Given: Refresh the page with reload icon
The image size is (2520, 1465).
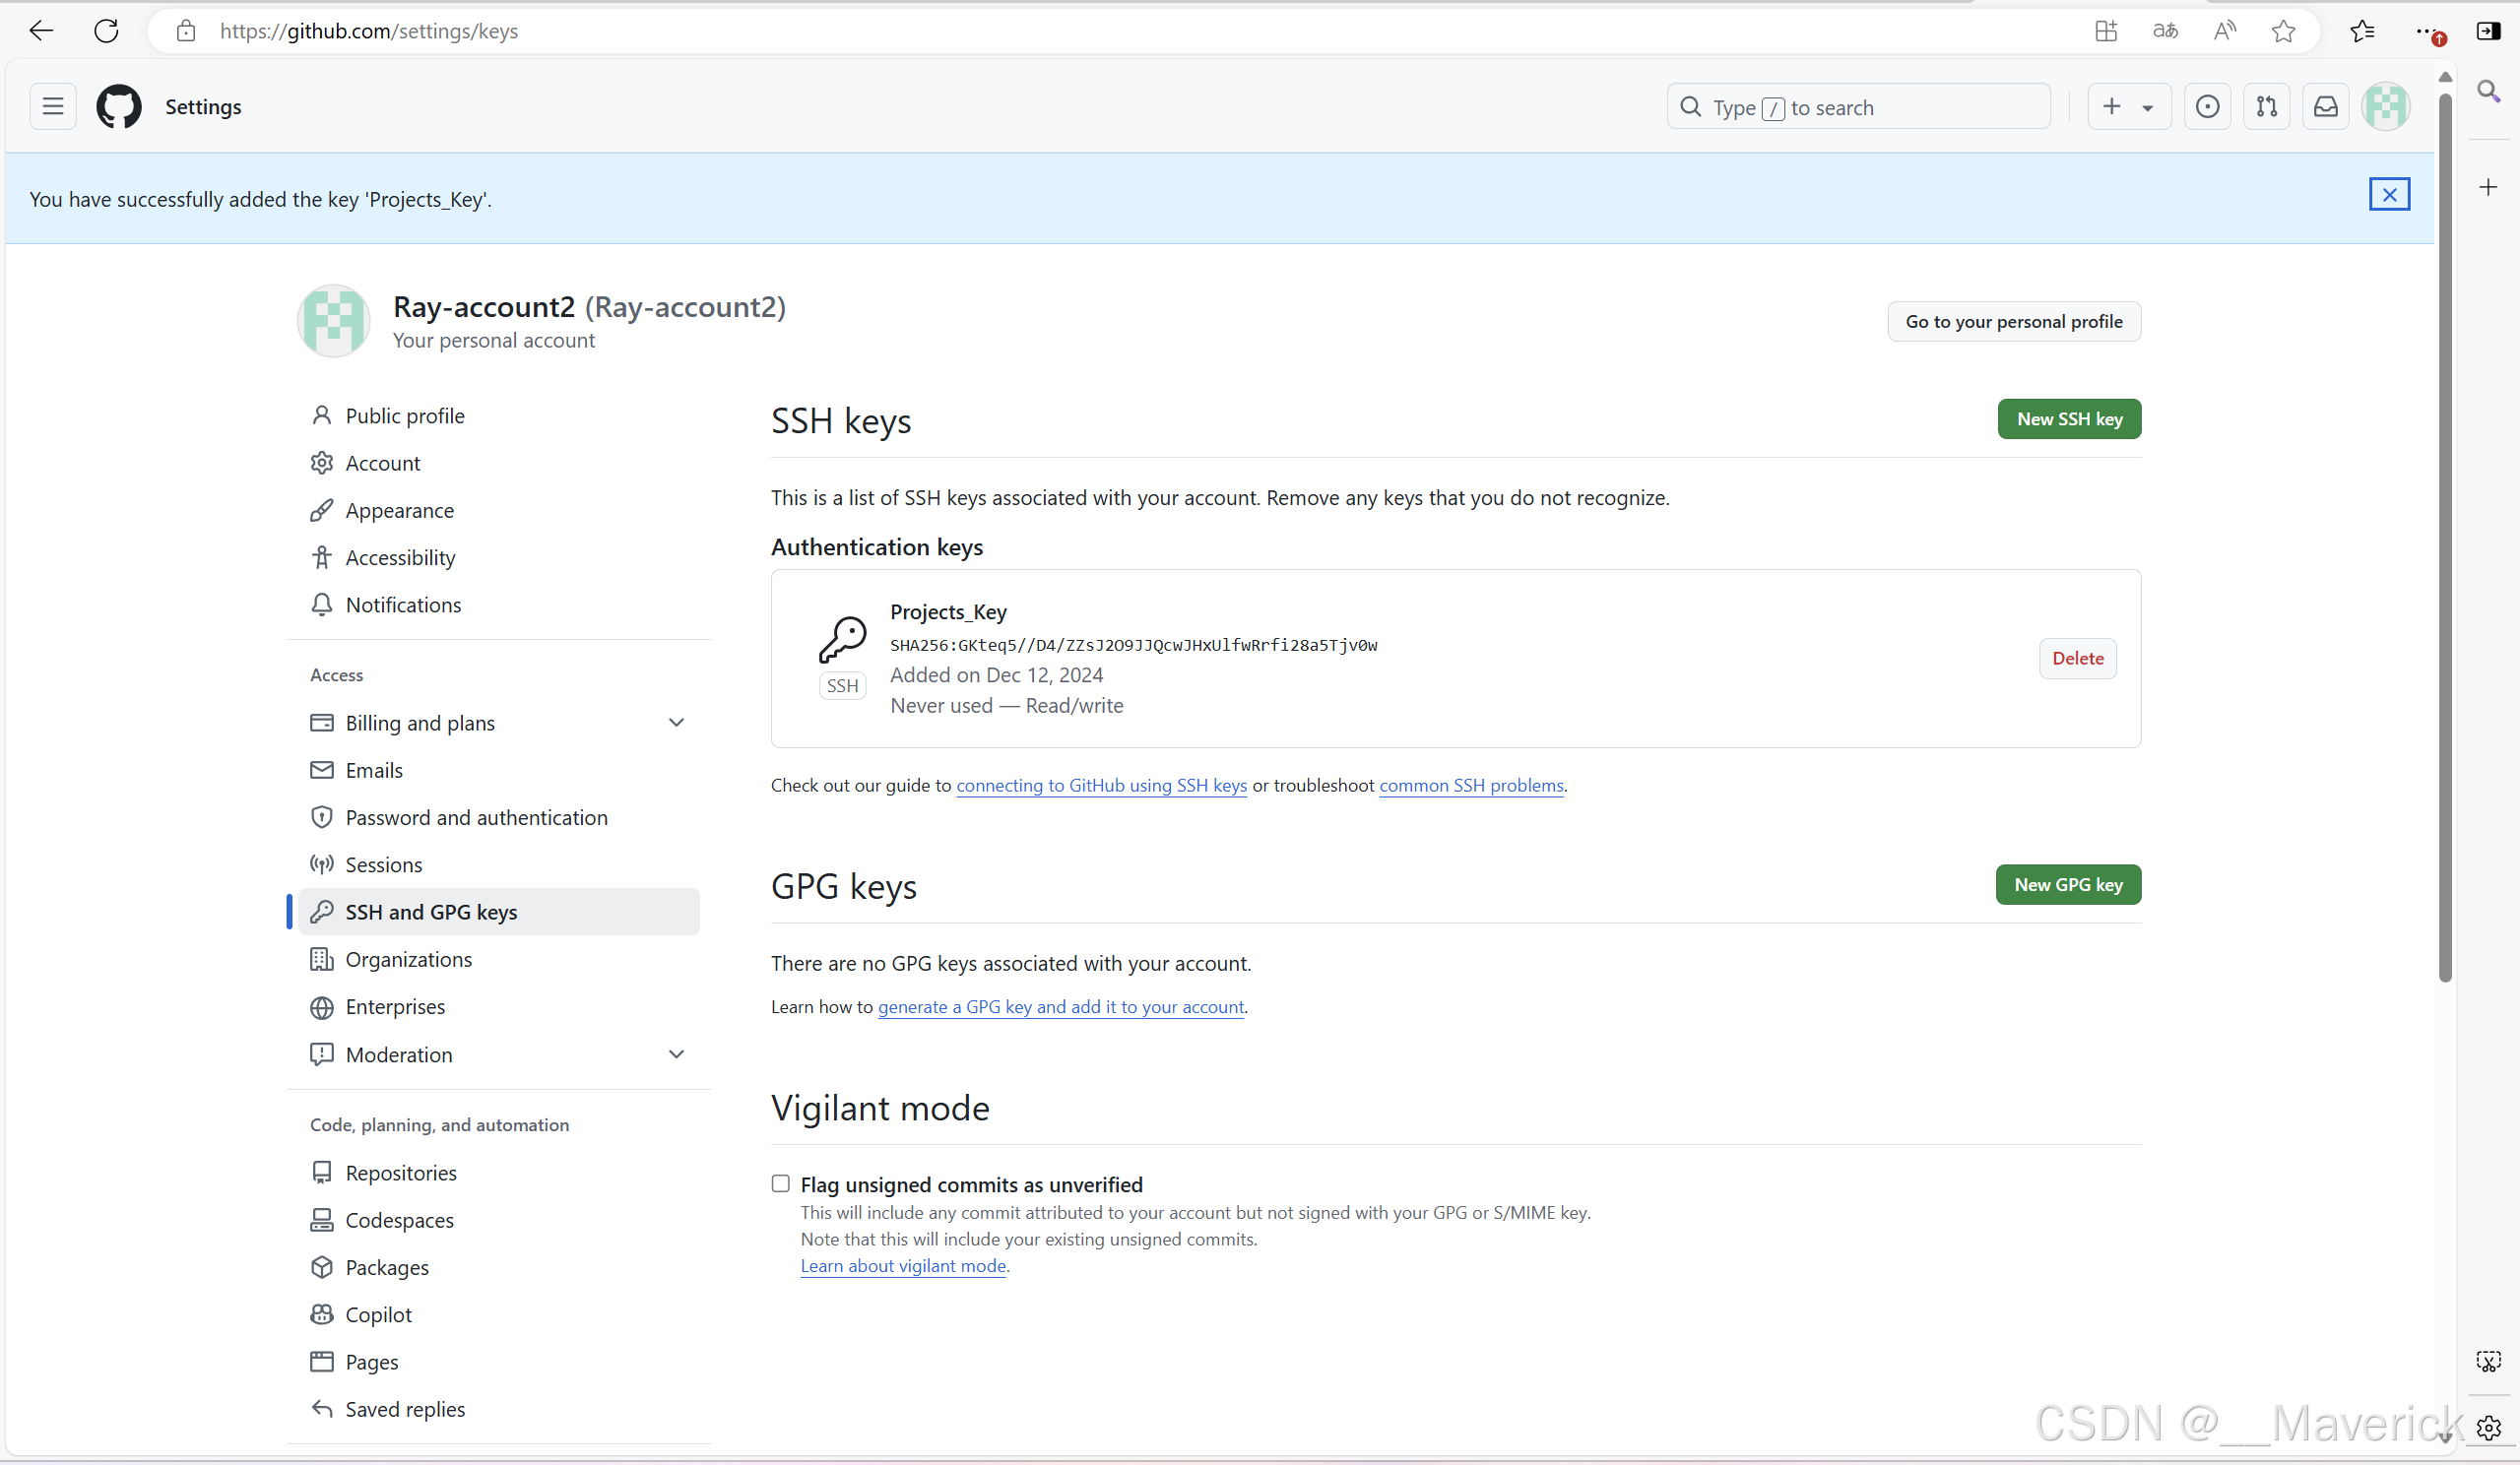Looking at the screenshot, I should (x=106, y=31).
